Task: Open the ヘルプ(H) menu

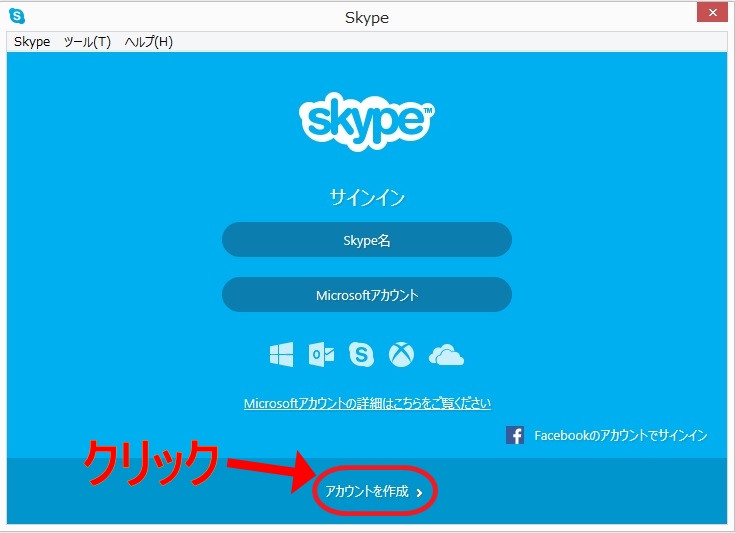Action: tap(149, 42)
